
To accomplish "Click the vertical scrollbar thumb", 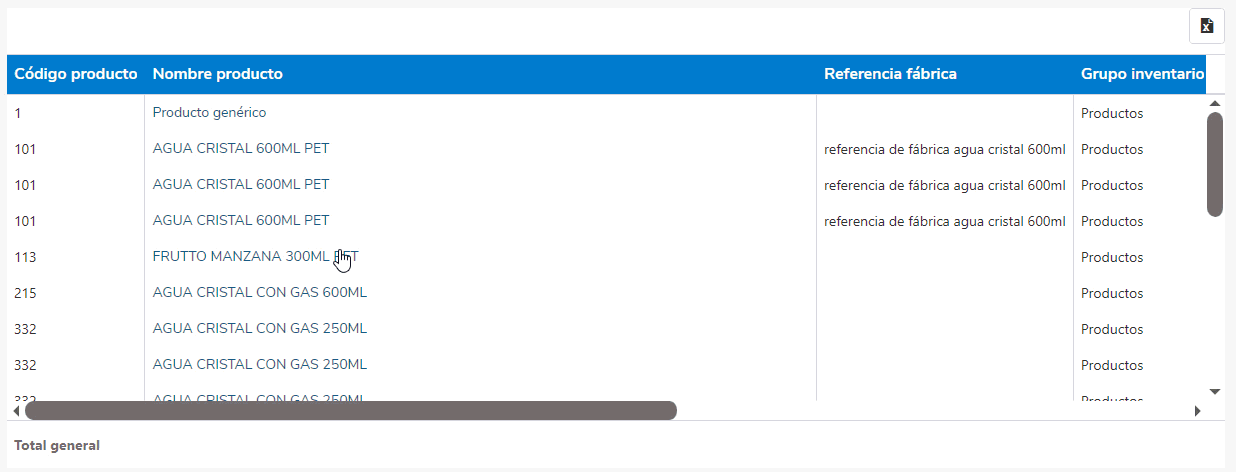I will [x=1215, y=164].
